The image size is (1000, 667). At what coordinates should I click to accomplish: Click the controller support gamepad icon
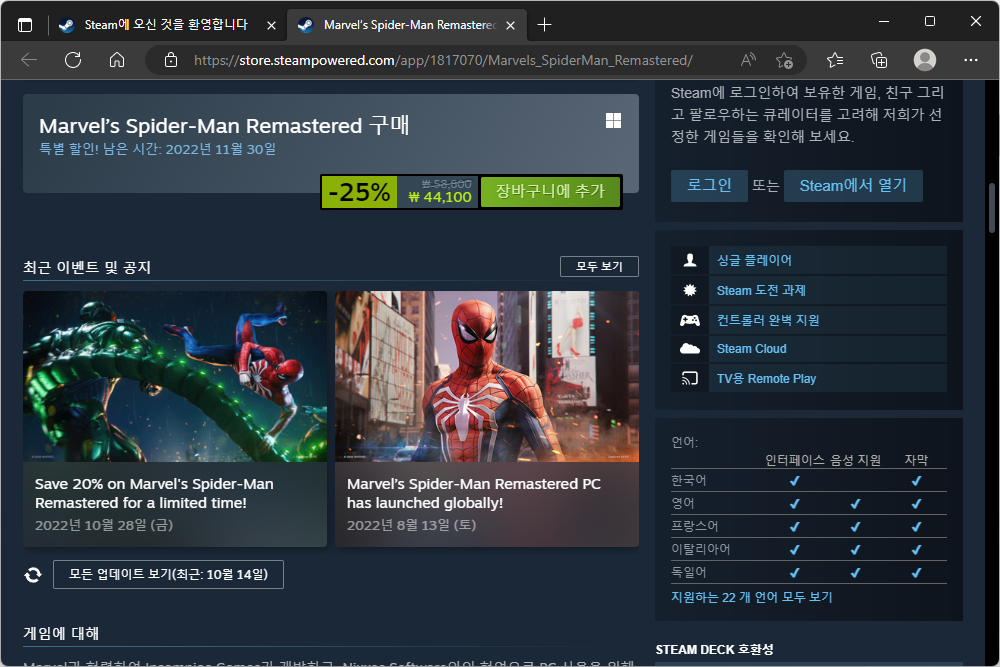689,320
